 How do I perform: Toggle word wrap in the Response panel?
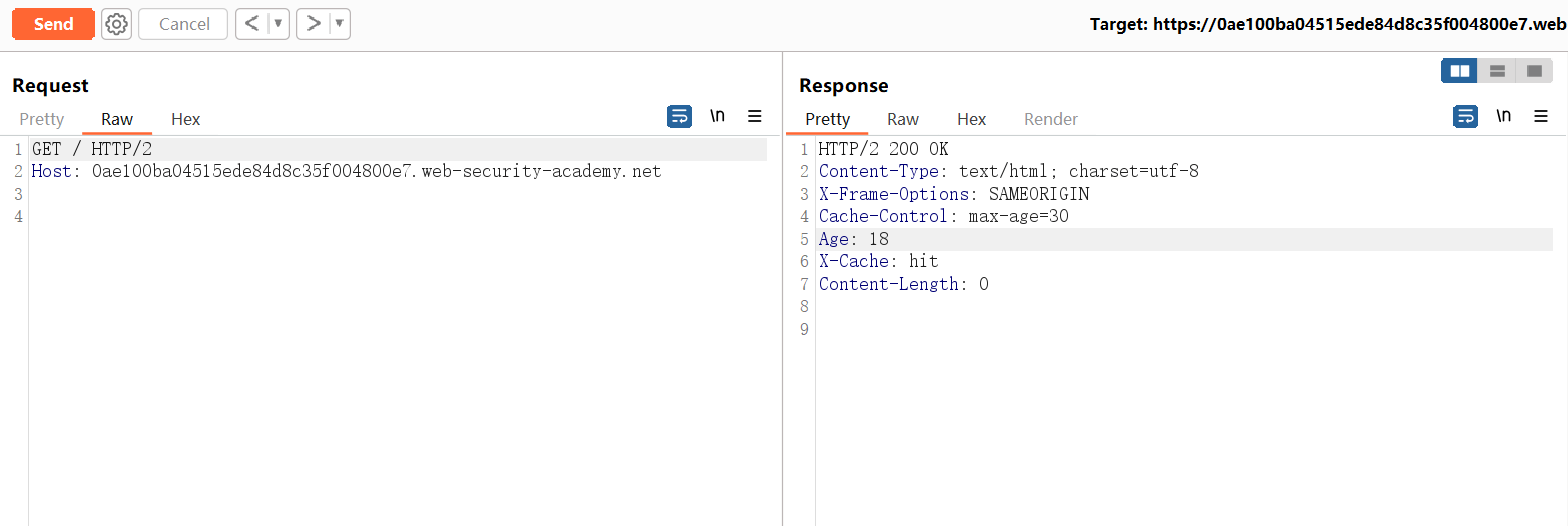1465,117
